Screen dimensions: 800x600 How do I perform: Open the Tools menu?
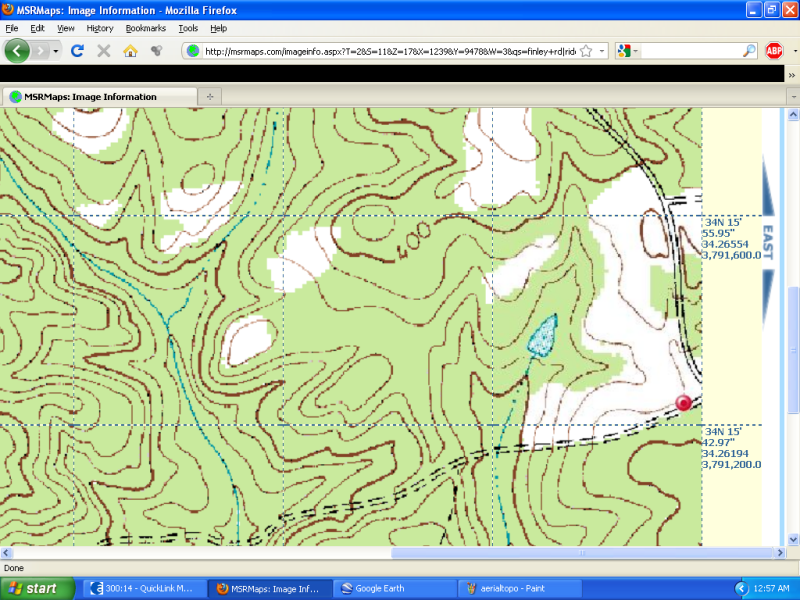pos(188,28)
